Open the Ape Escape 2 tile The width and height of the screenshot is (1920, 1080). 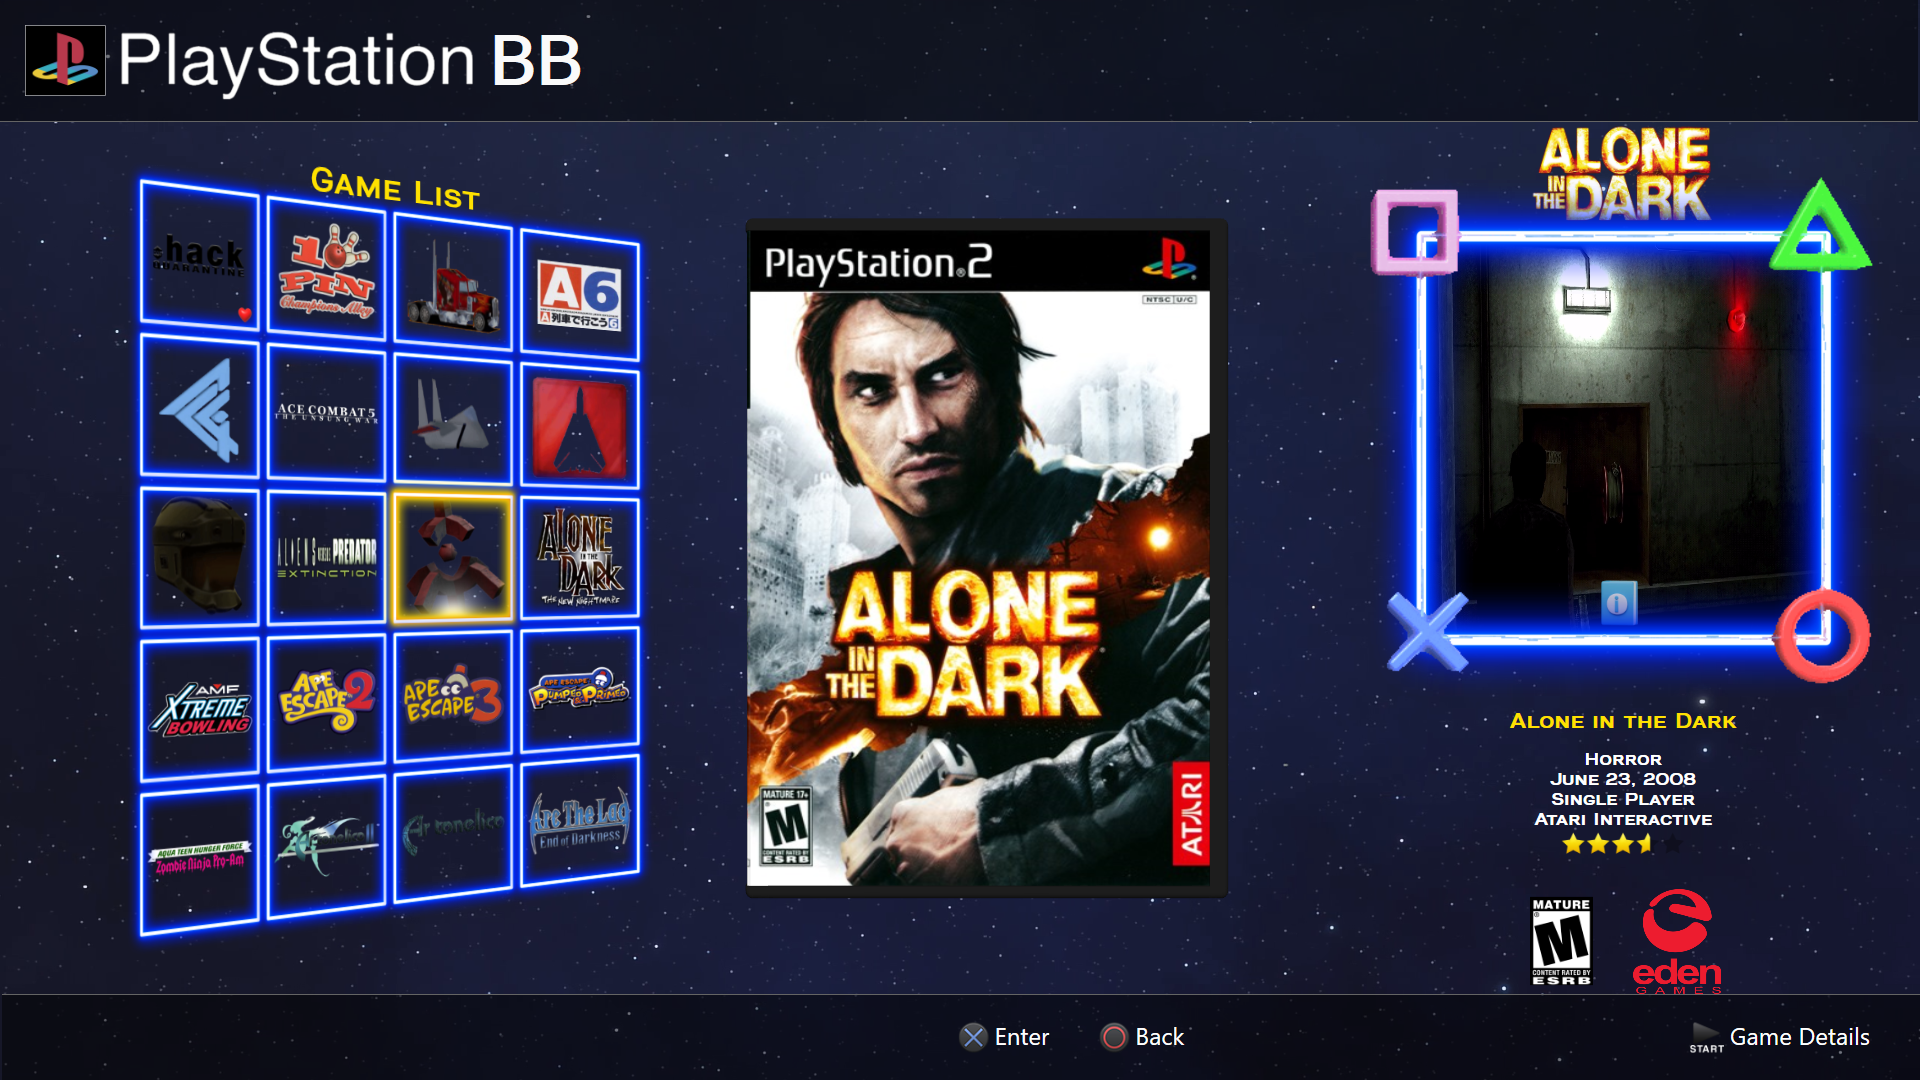click(x=327, y=701)
